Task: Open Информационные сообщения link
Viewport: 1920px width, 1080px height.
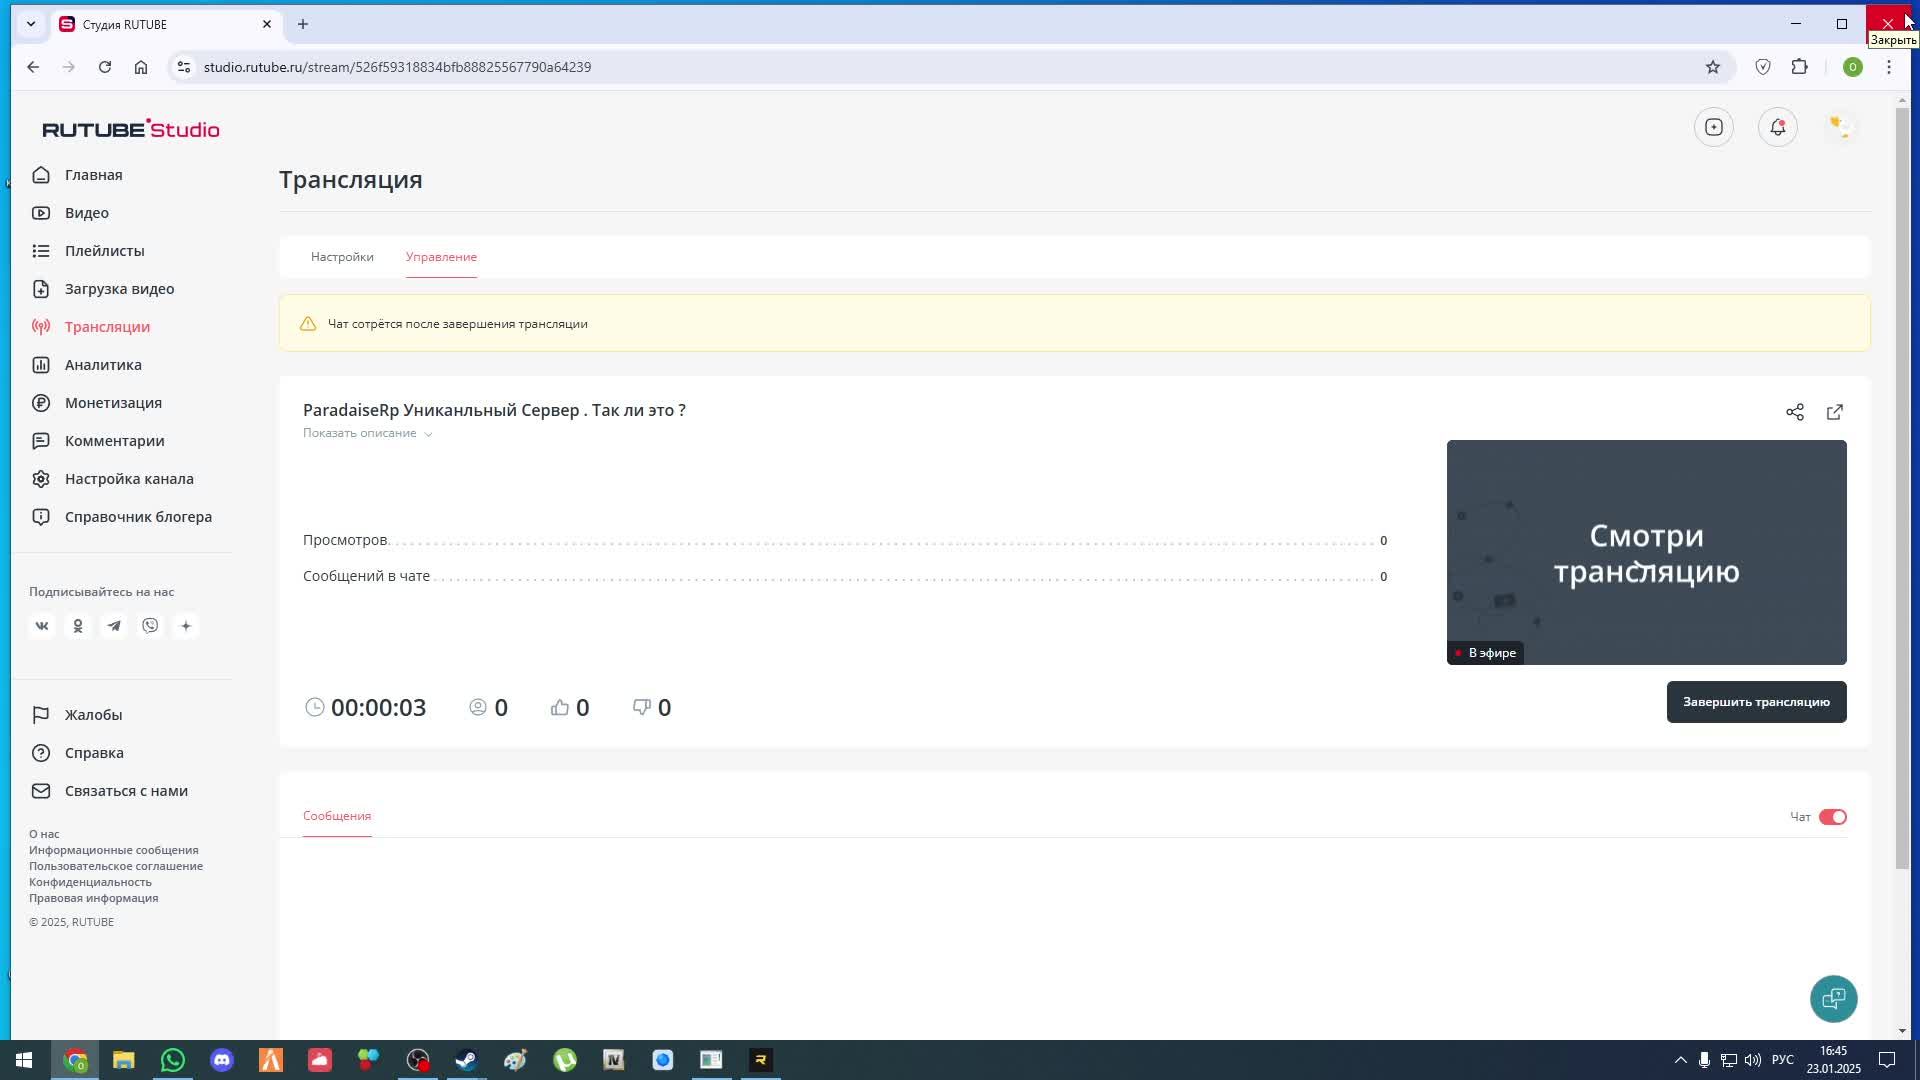Action: click(113, 850)
